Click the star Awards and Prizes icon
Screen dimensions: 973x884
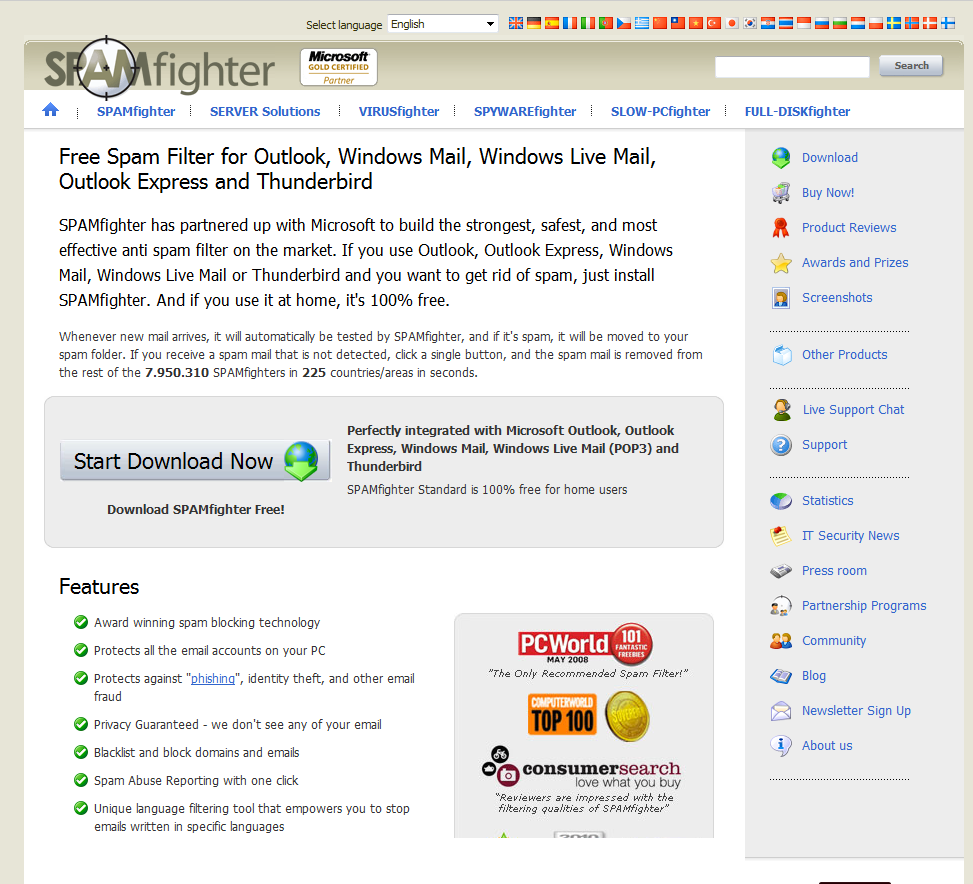[x=781, y=263]
